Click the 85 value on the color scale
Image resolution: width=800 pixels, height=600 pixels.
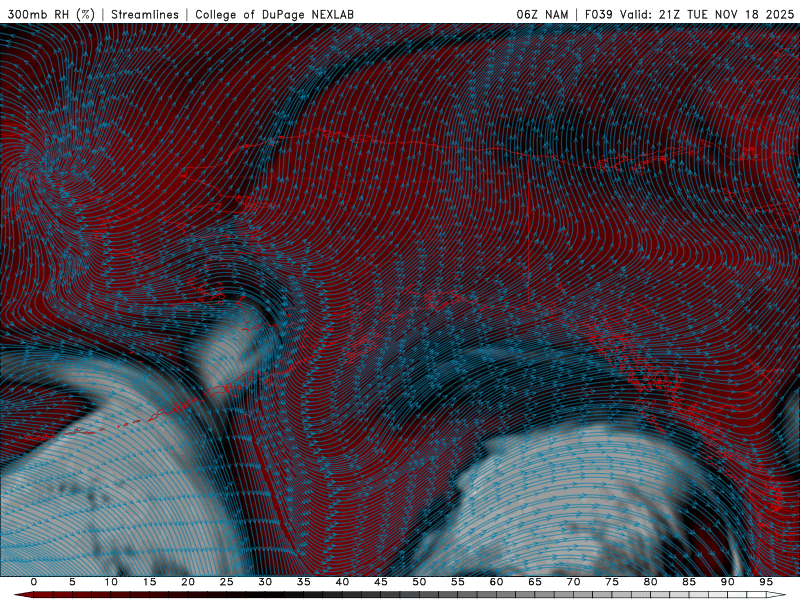click(689, 582)
